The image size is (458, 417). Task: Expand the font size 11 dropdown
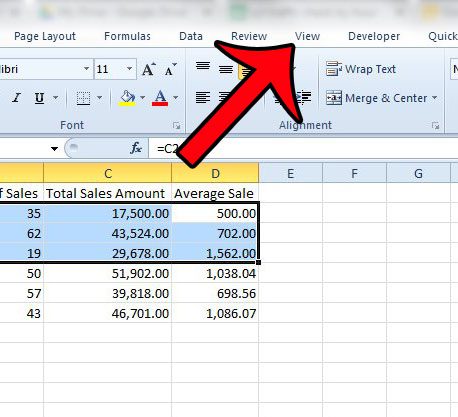(129, 69)
